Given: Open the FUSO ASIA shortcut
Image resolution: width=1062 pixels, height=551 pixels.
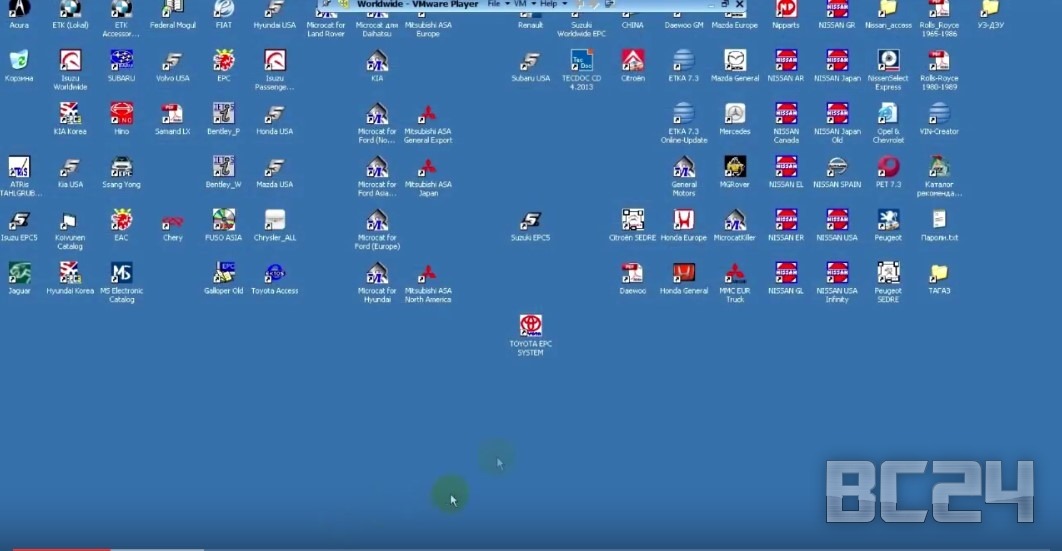Looking at the screenshot, I should 224,220.
